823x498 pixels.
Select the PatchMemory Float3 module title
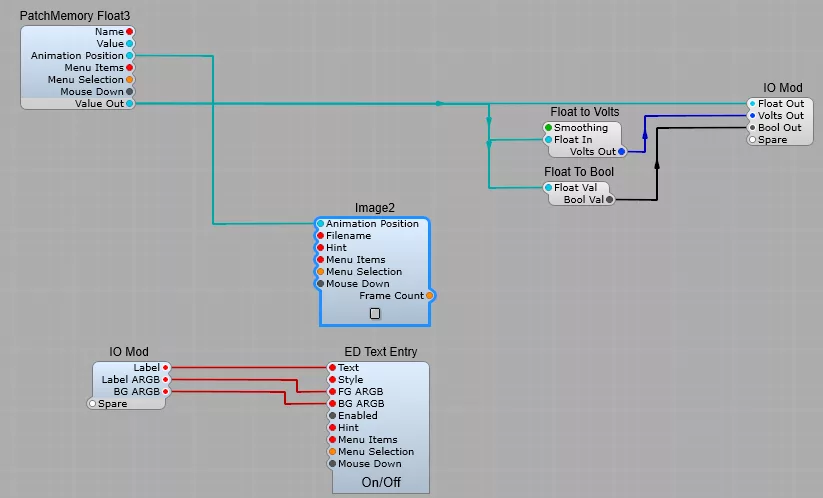pyautogui.click(x=75, y=16)
